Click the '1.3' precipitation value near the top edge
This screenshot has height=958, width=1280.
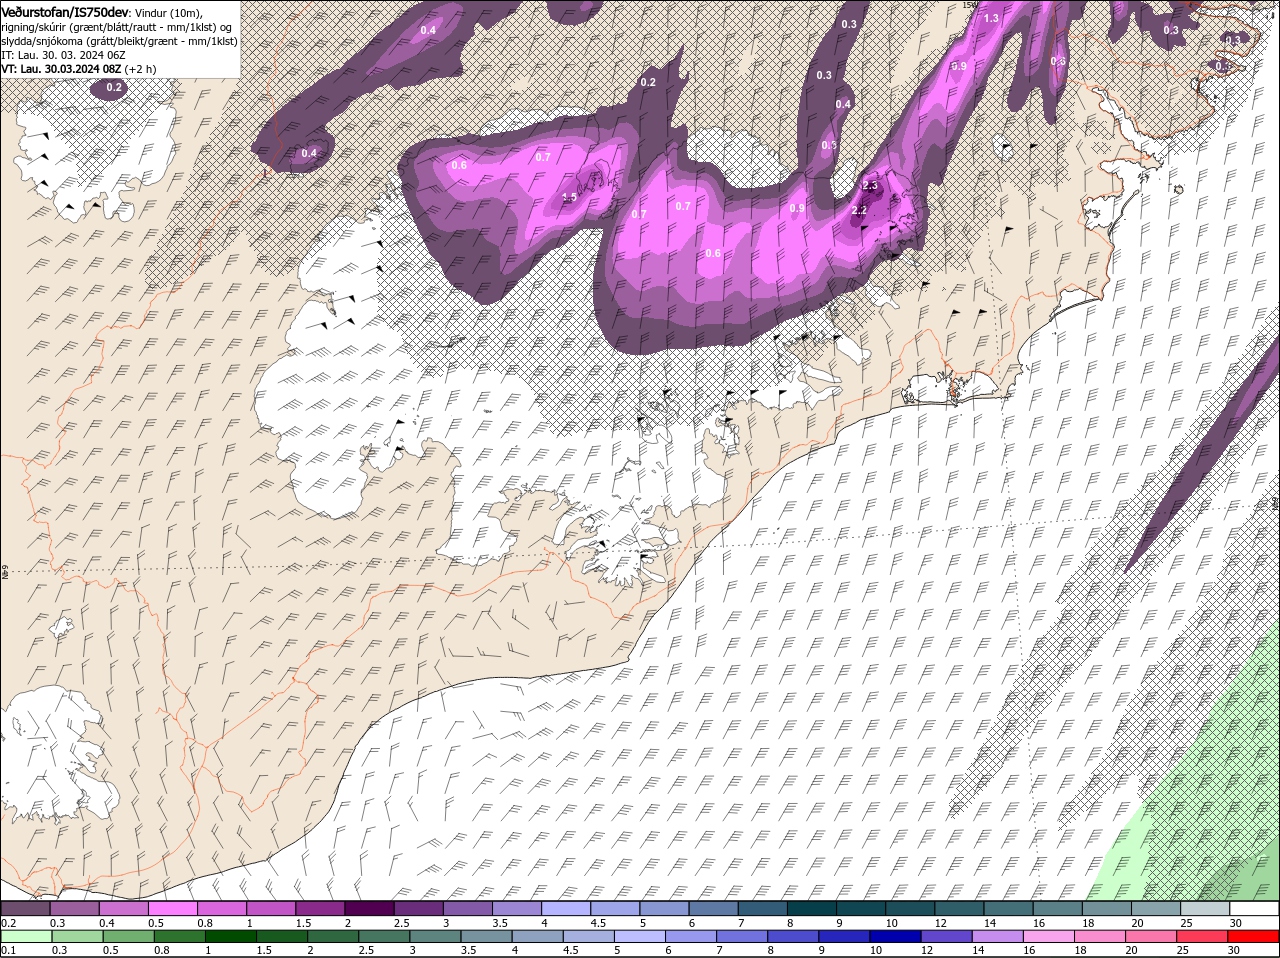(x=991, y=18)
